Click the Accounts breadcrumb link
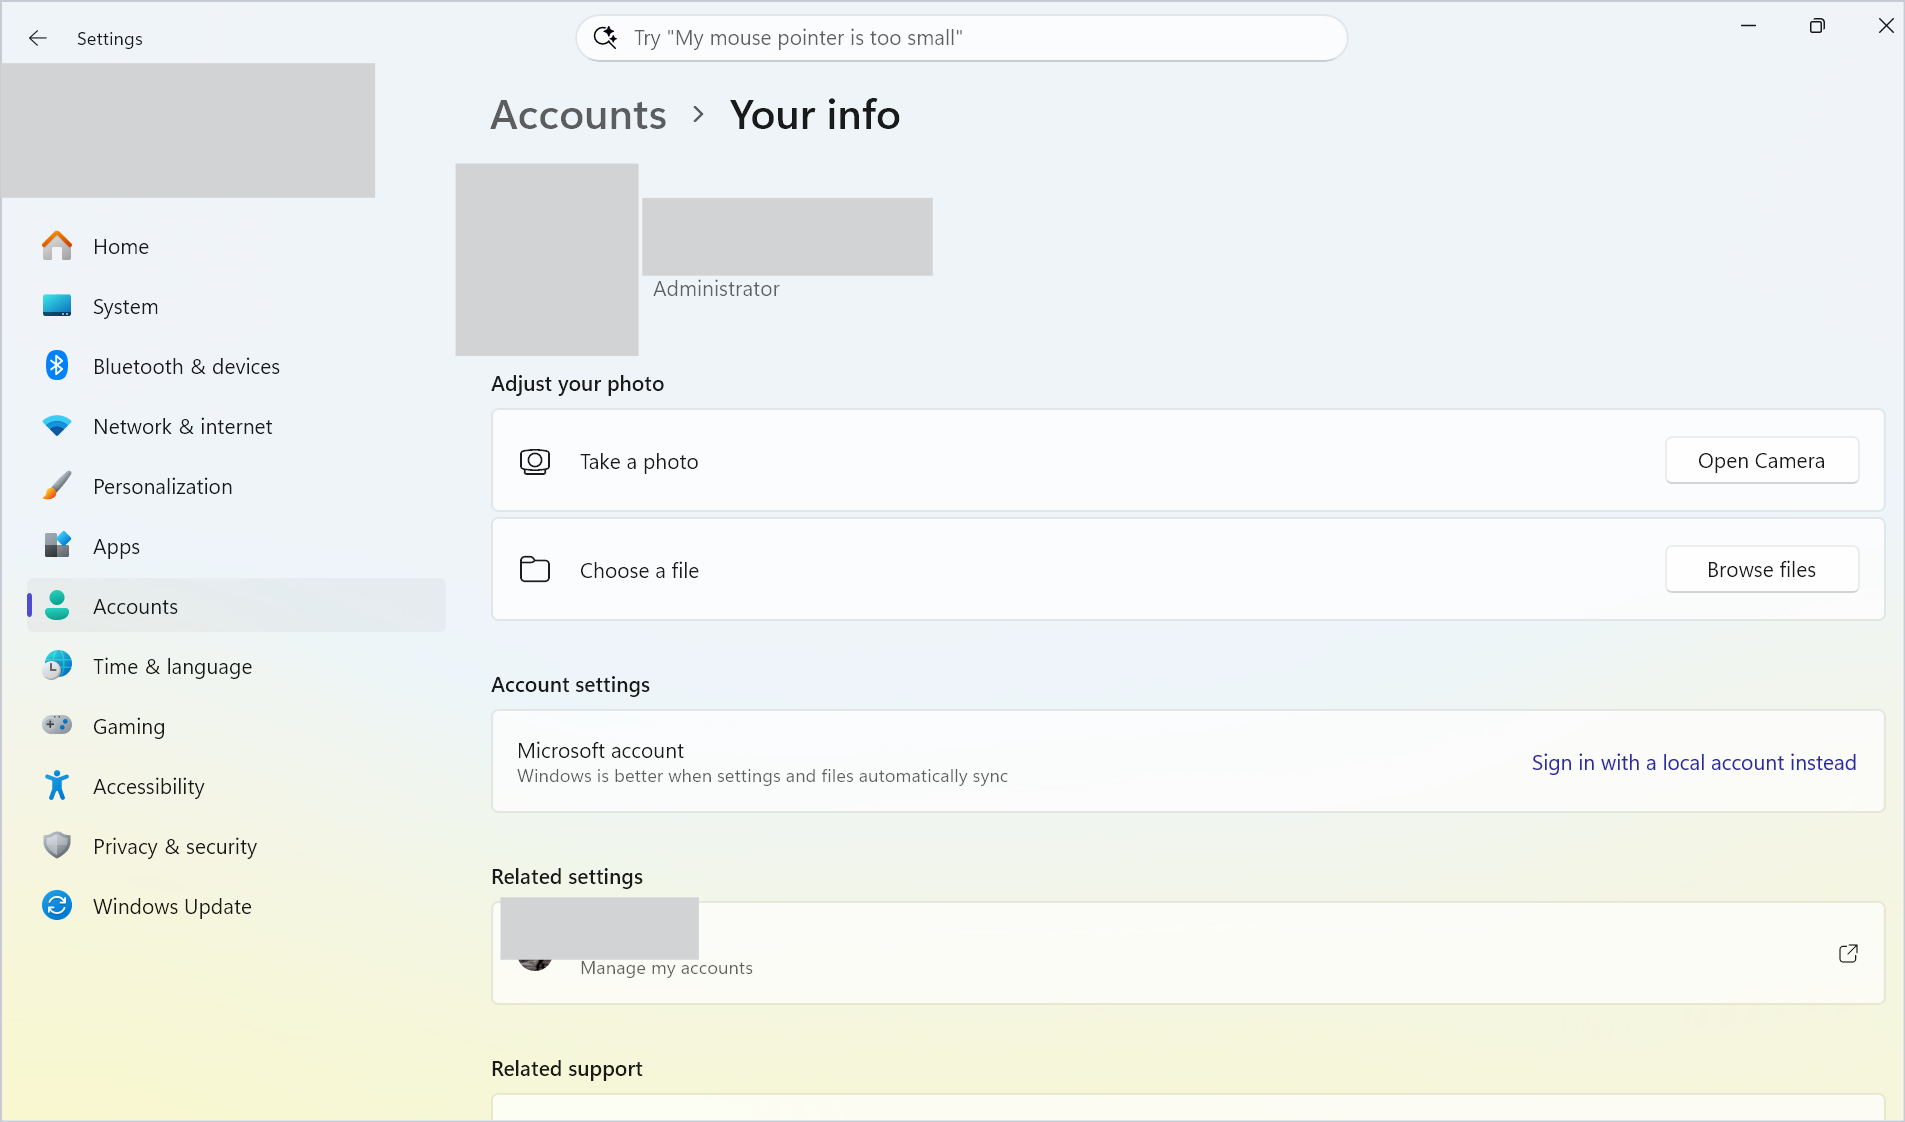This screenshot has height=1122, width=1905. click(578, 115)
